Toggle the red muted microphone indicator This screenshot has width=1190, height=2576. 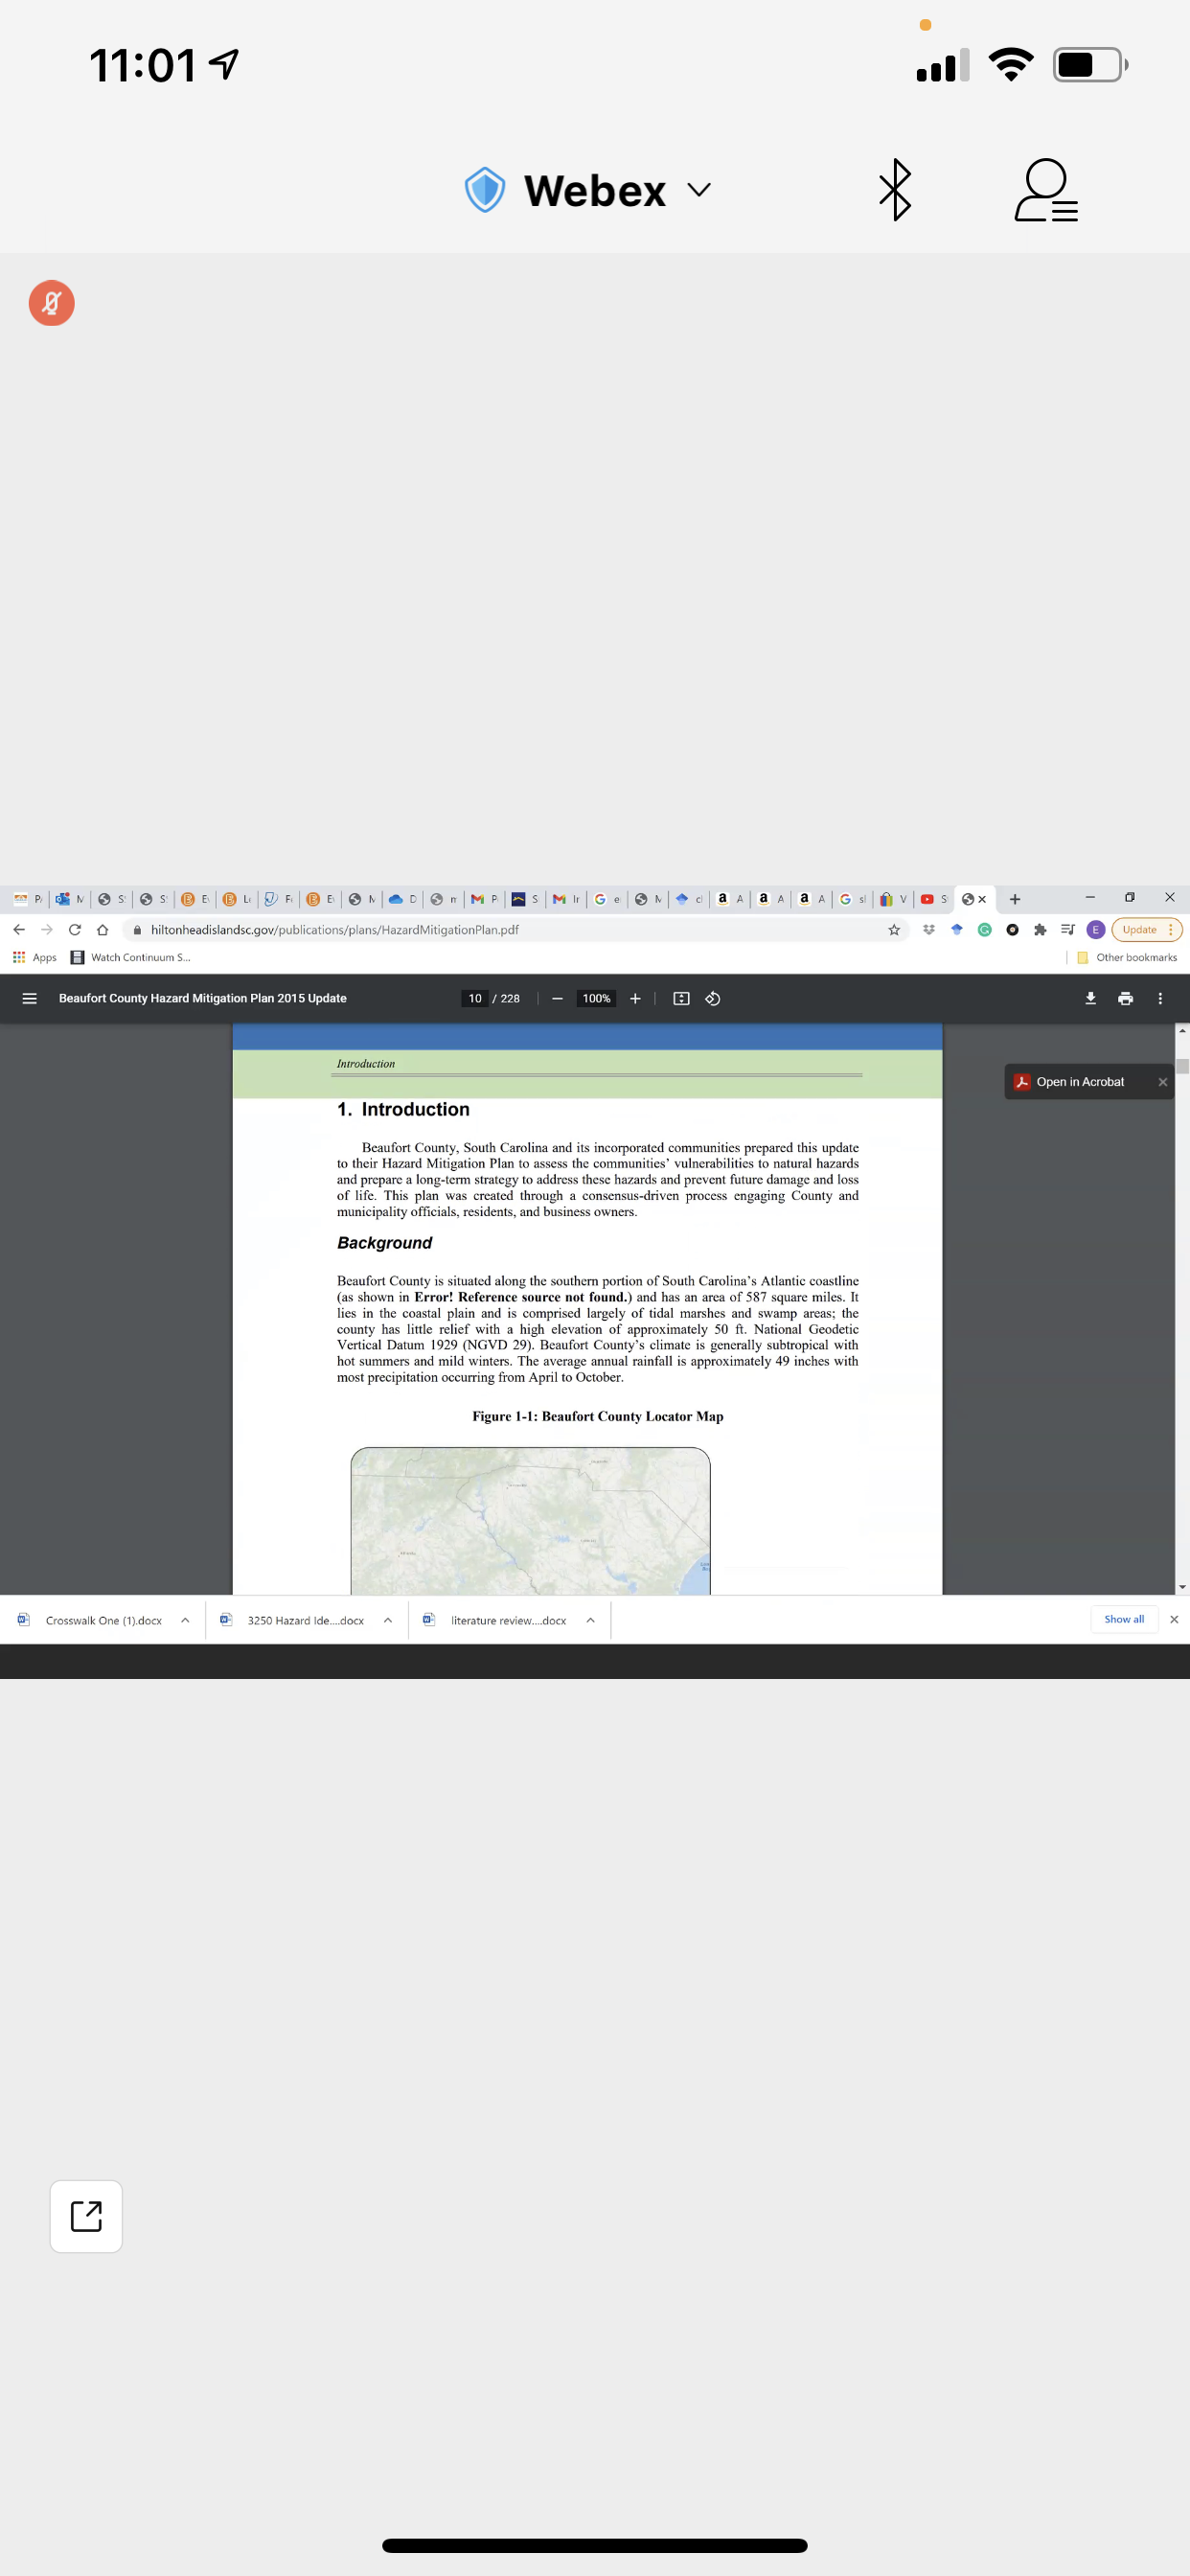pos(52,303)
